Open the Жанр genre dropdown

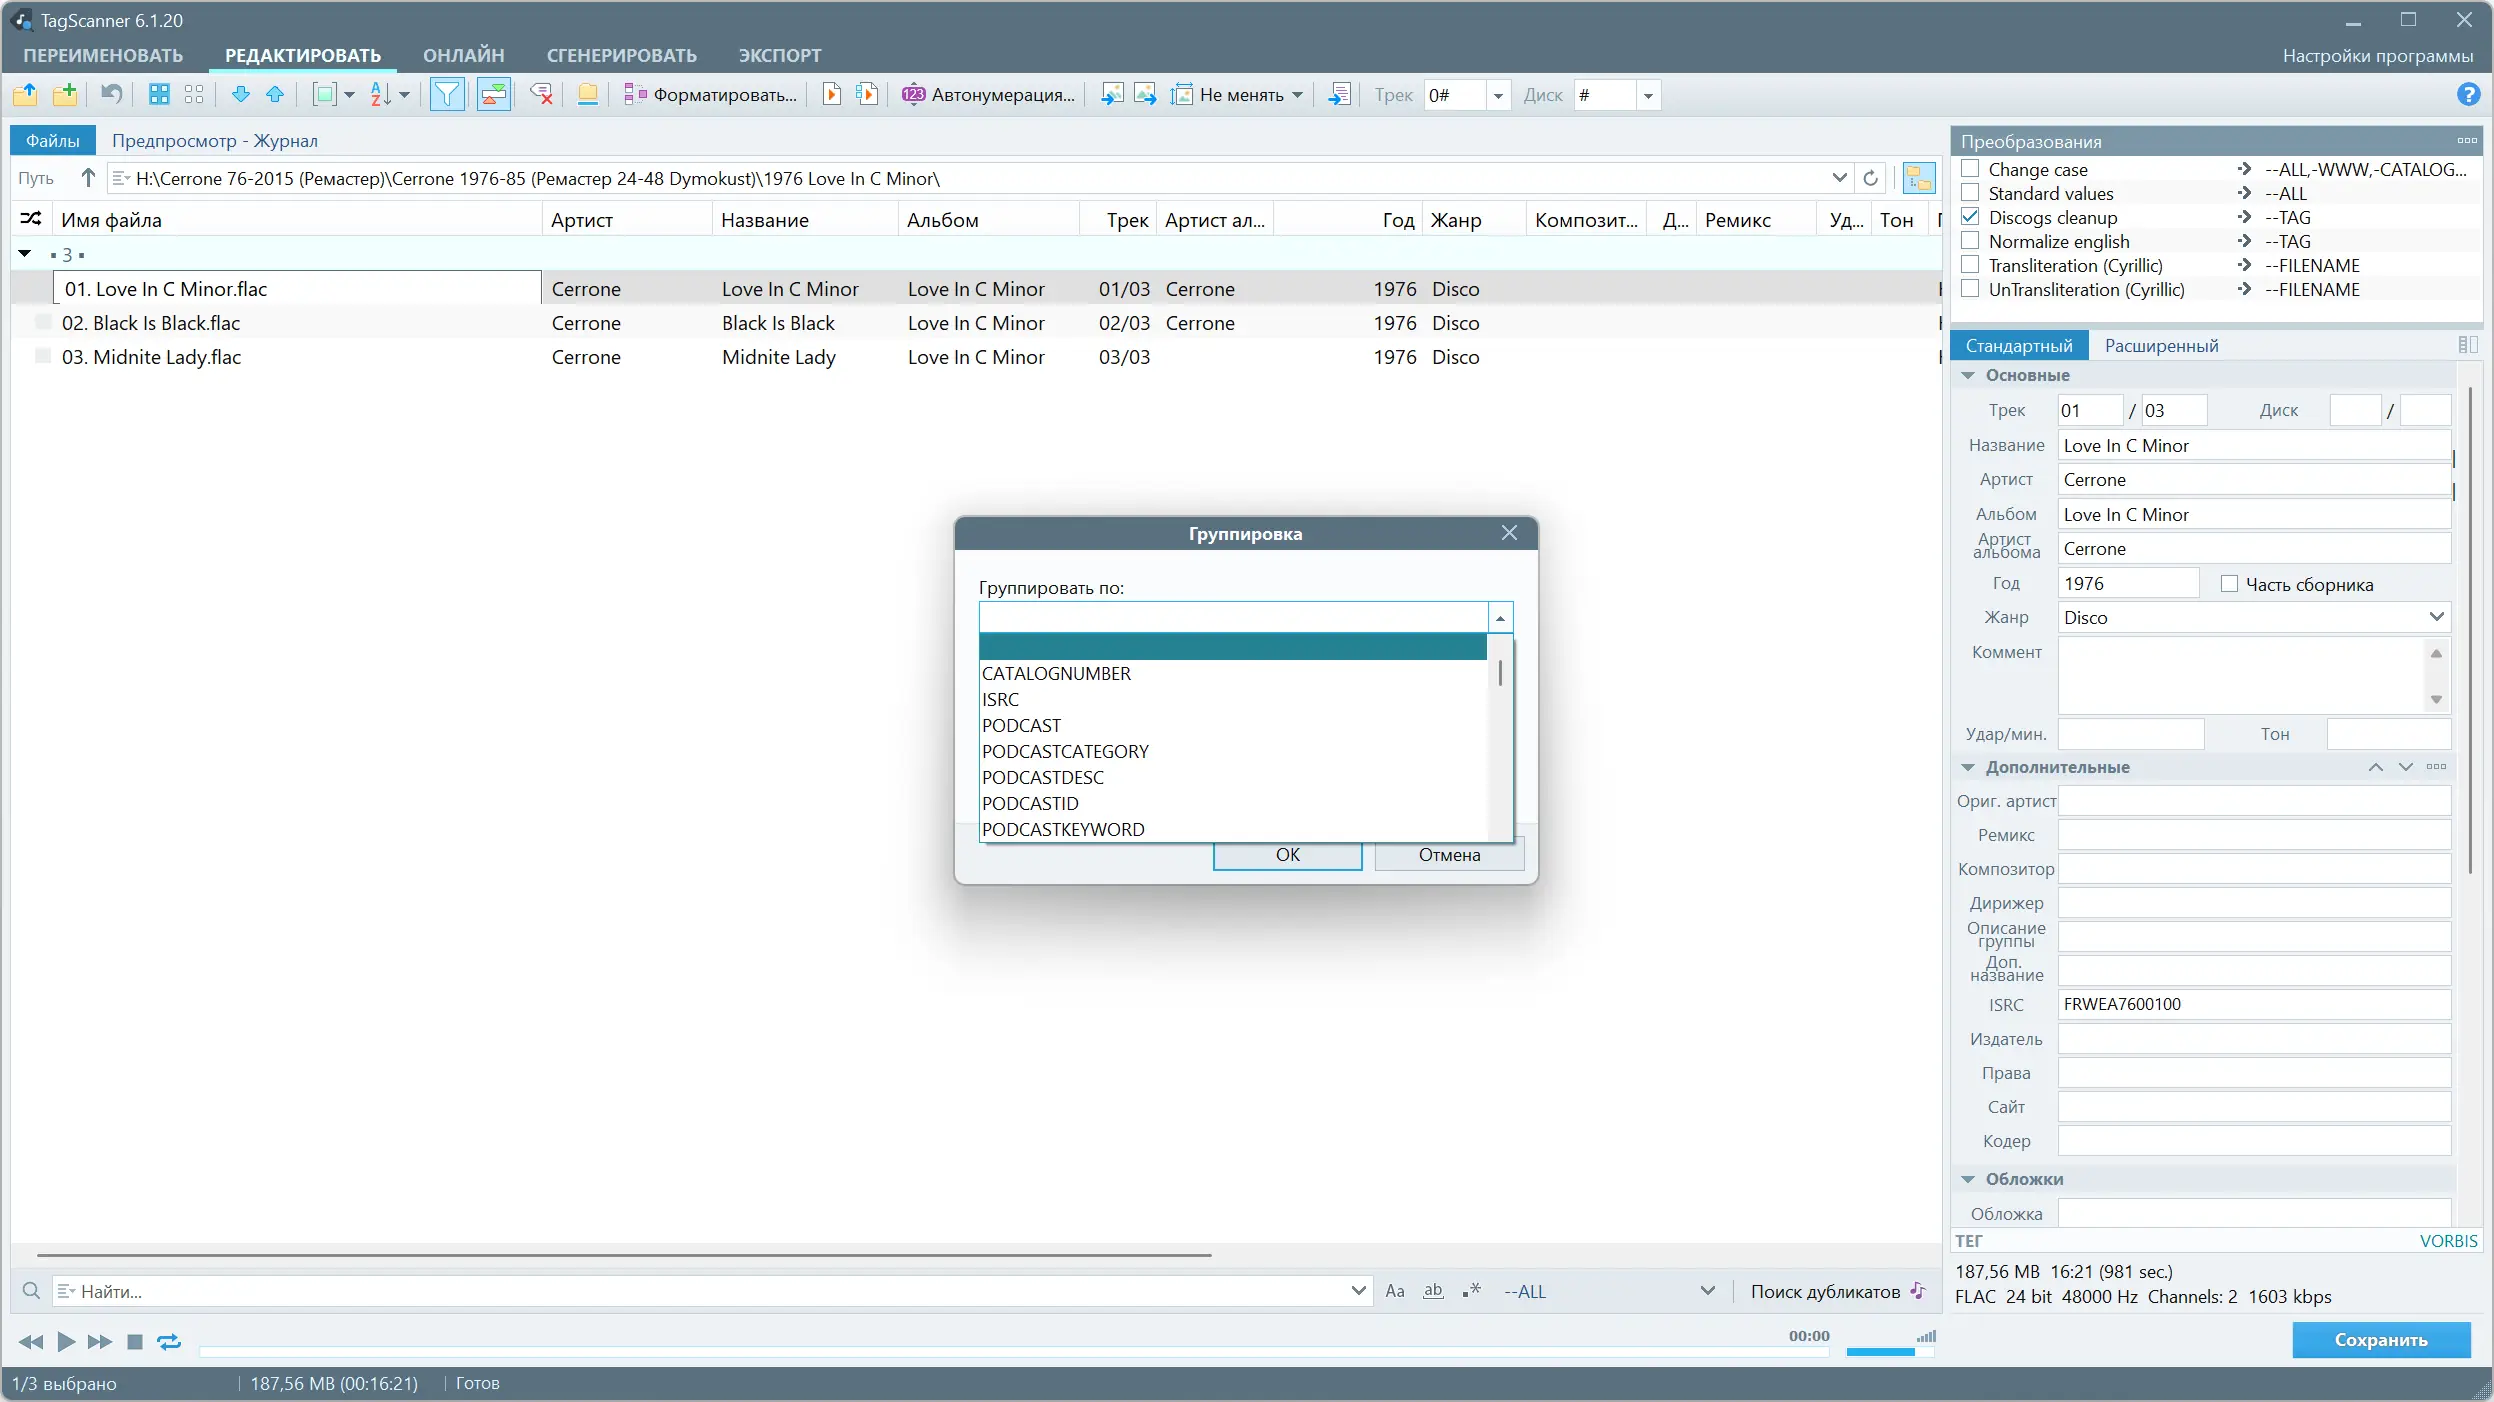[2437, 617]
